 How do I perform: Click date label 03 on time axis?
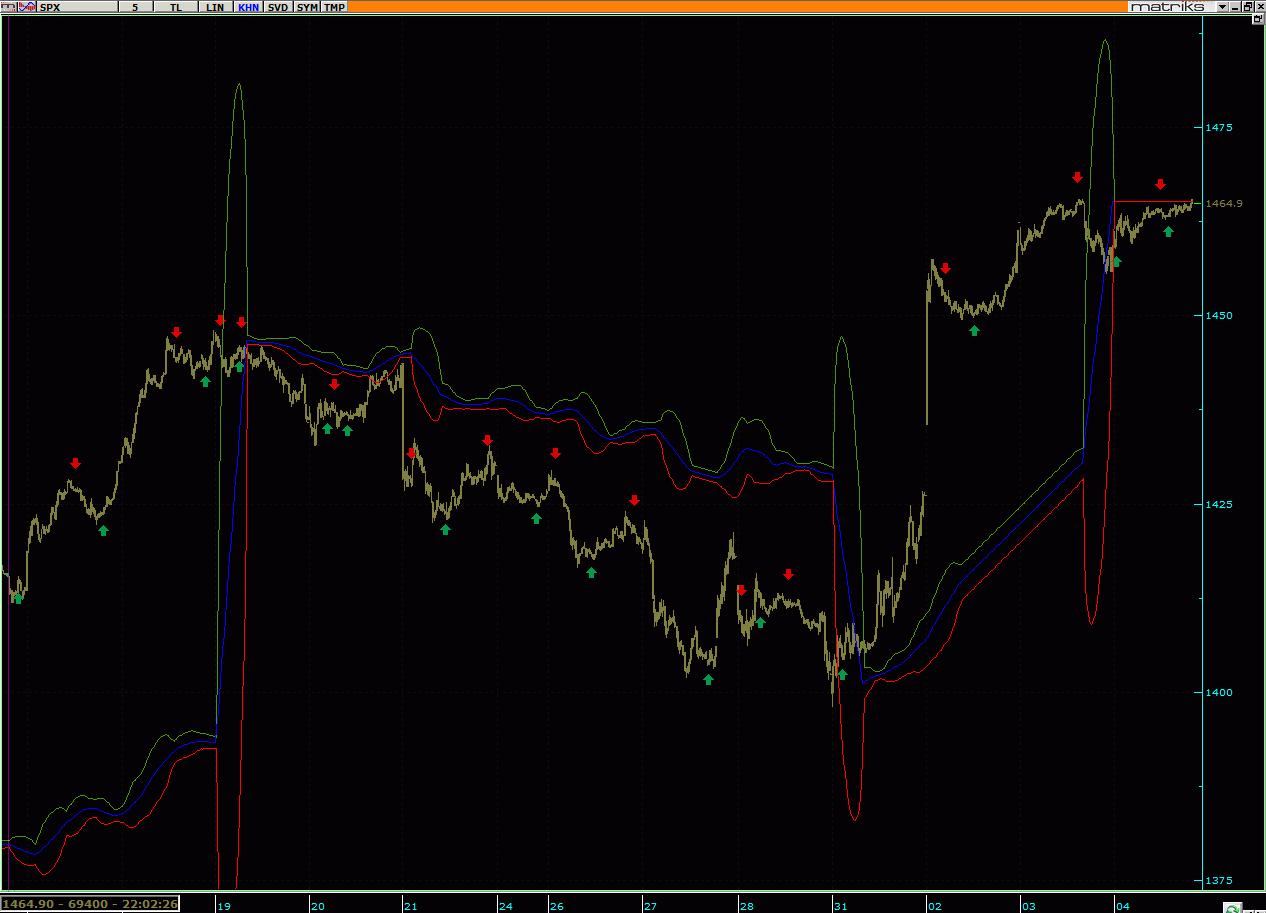[1029, 906]
